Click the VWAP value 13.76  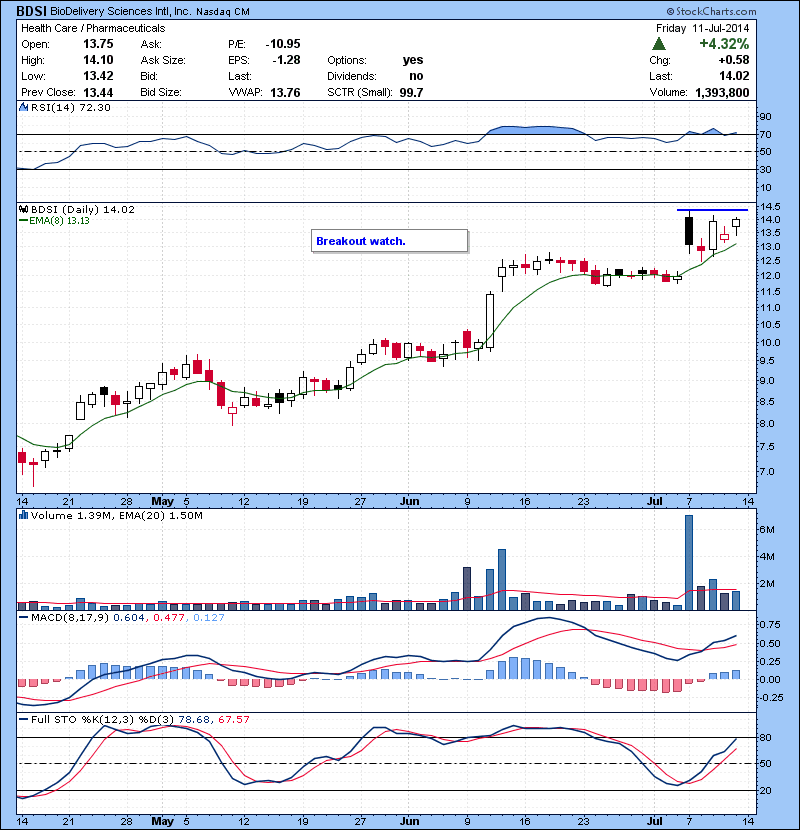pos(285,93)
